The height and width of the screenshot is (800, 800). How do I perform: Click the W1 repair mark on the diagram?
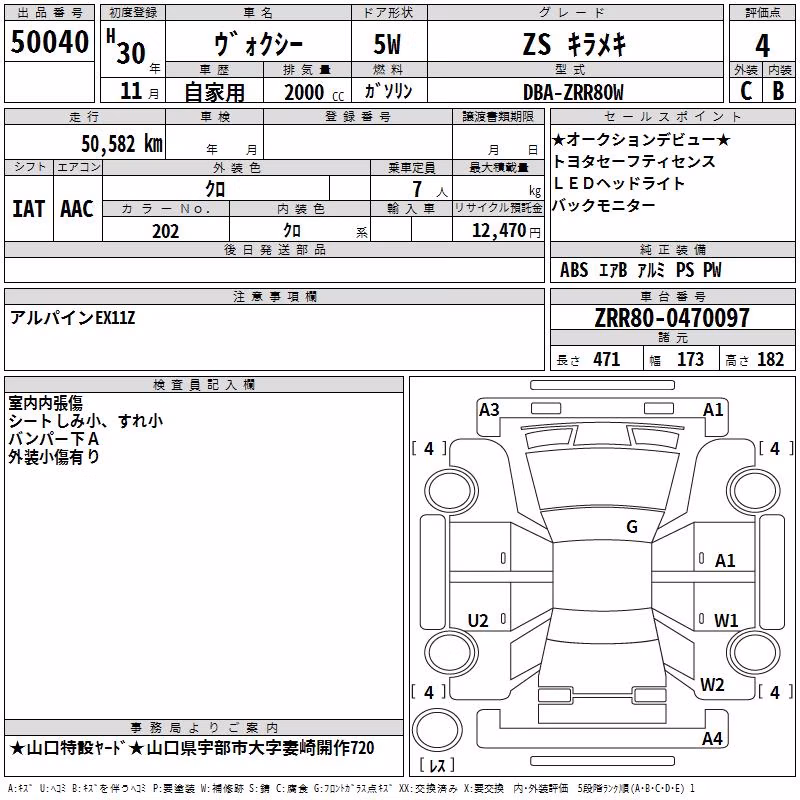click(x=726, y=620)
